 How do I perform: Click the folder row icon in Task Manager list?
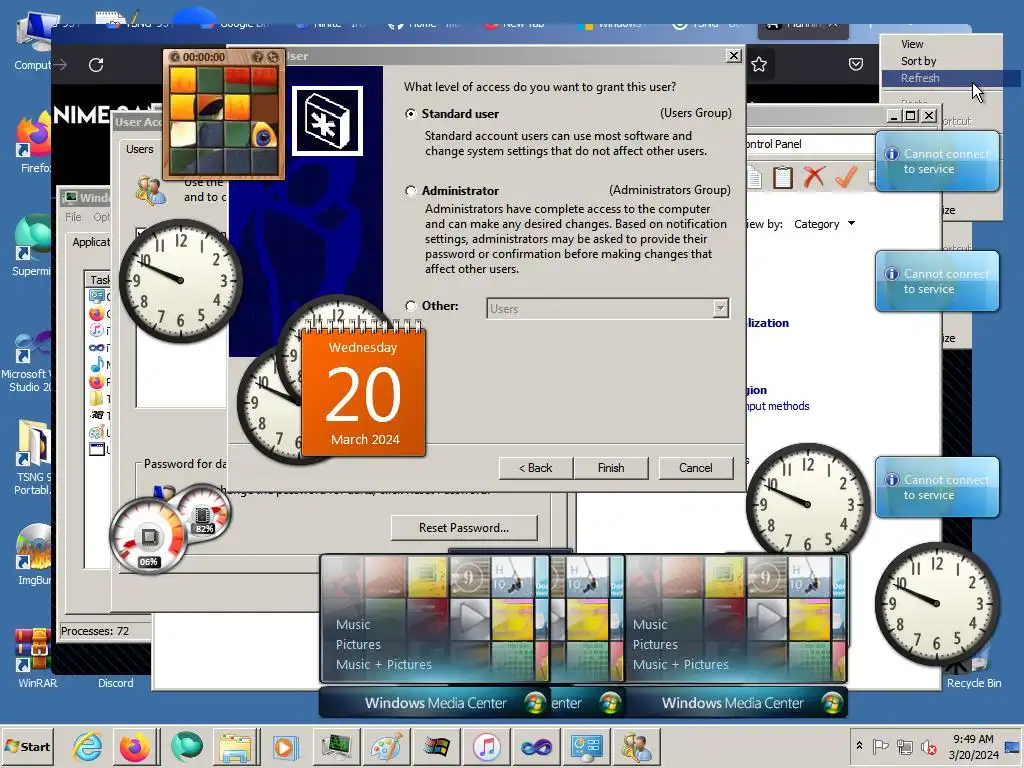[x=96, y=398]
